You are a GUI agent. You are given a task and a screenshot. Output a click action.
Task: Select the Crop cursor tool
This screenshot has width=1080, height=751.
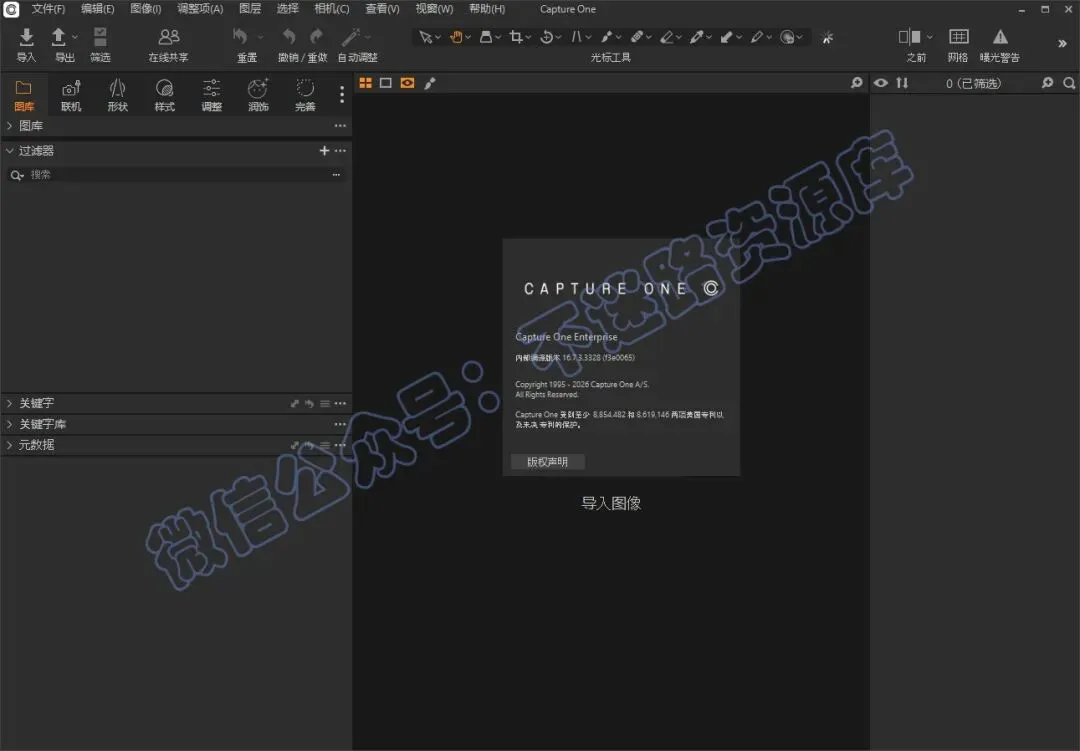(x=516, y=37)
